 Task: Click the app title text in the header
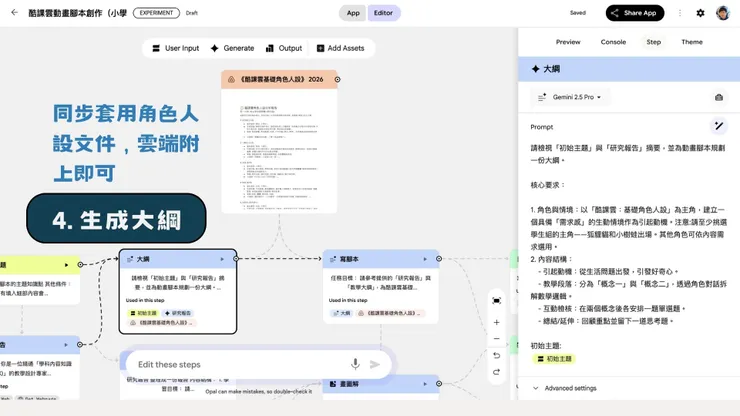[77, 13]
